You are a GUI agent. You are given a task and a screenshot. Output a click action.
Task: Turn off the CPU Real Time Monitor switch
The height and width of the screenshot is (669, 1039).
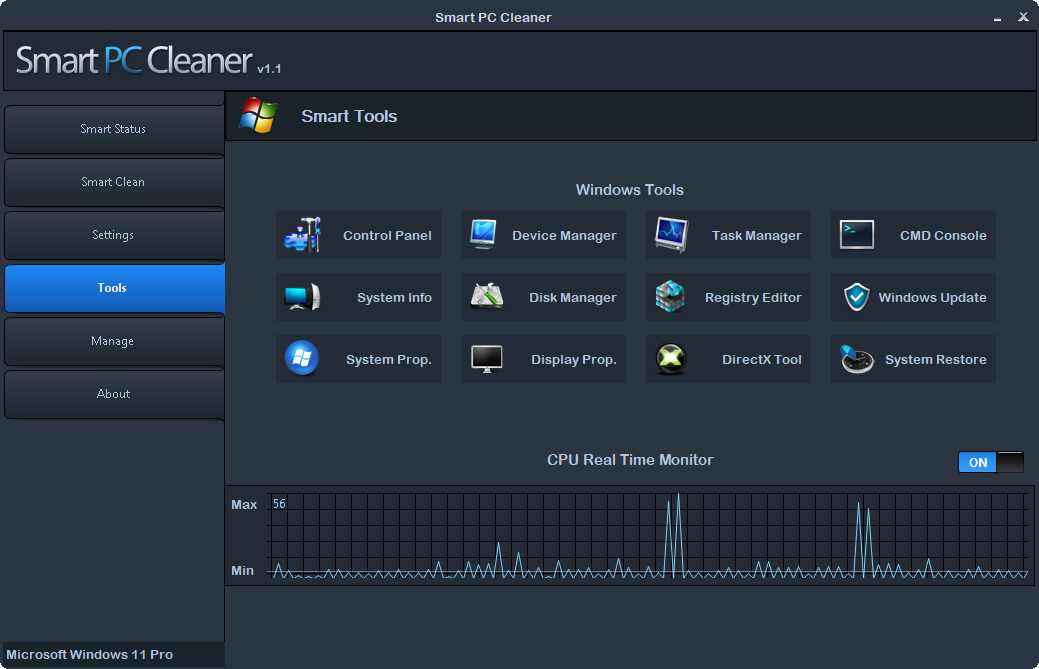click(x=991, y=462)
